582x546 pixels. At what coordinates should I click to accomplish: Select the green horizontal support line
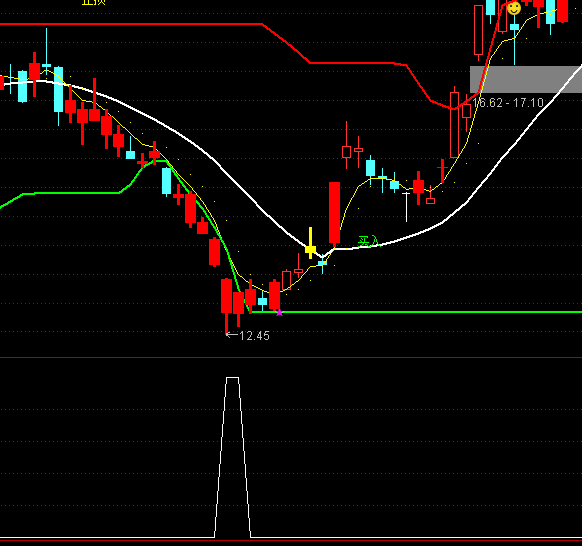click(416, 312)
